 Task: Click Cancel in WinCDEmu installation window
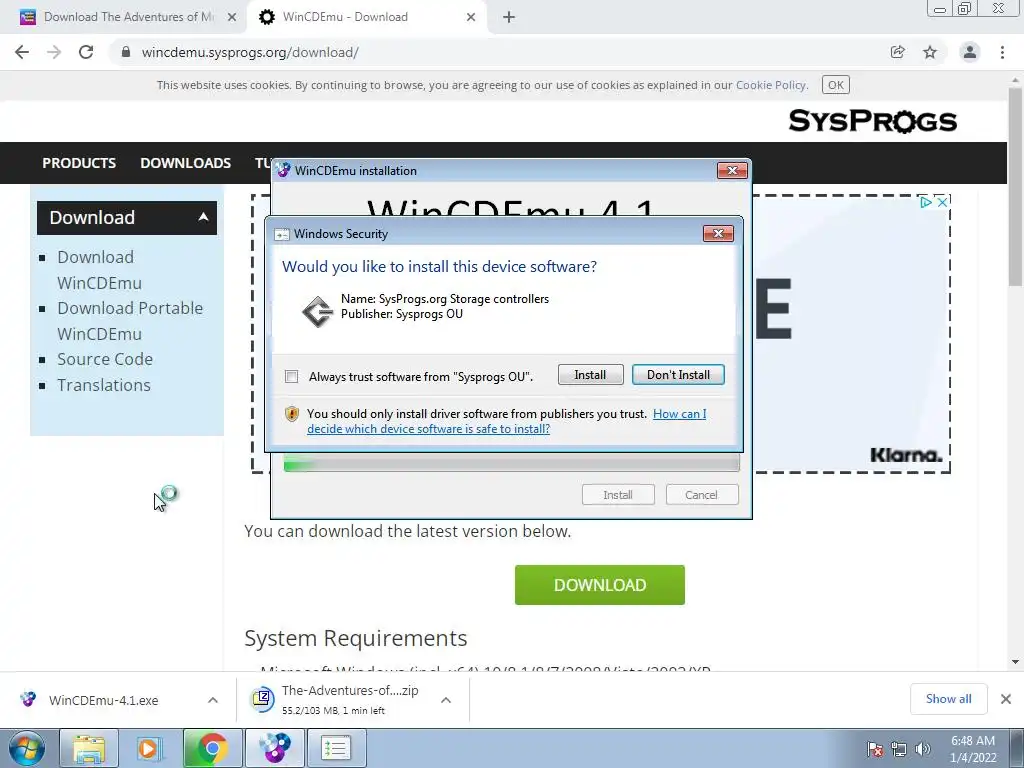tap(702, 495)
